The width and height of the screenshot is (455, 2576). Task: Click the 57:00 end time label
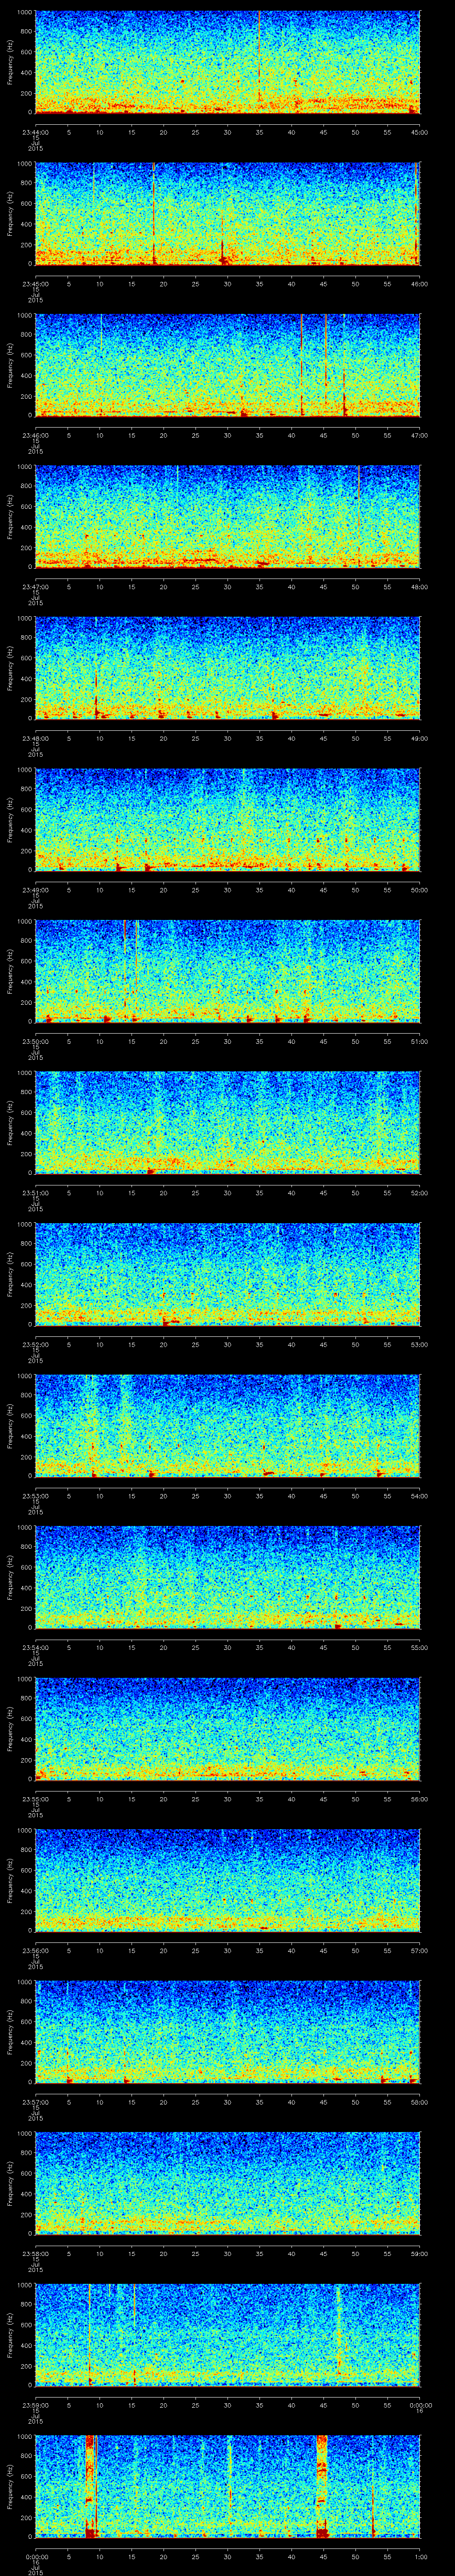pos(420,1950)
